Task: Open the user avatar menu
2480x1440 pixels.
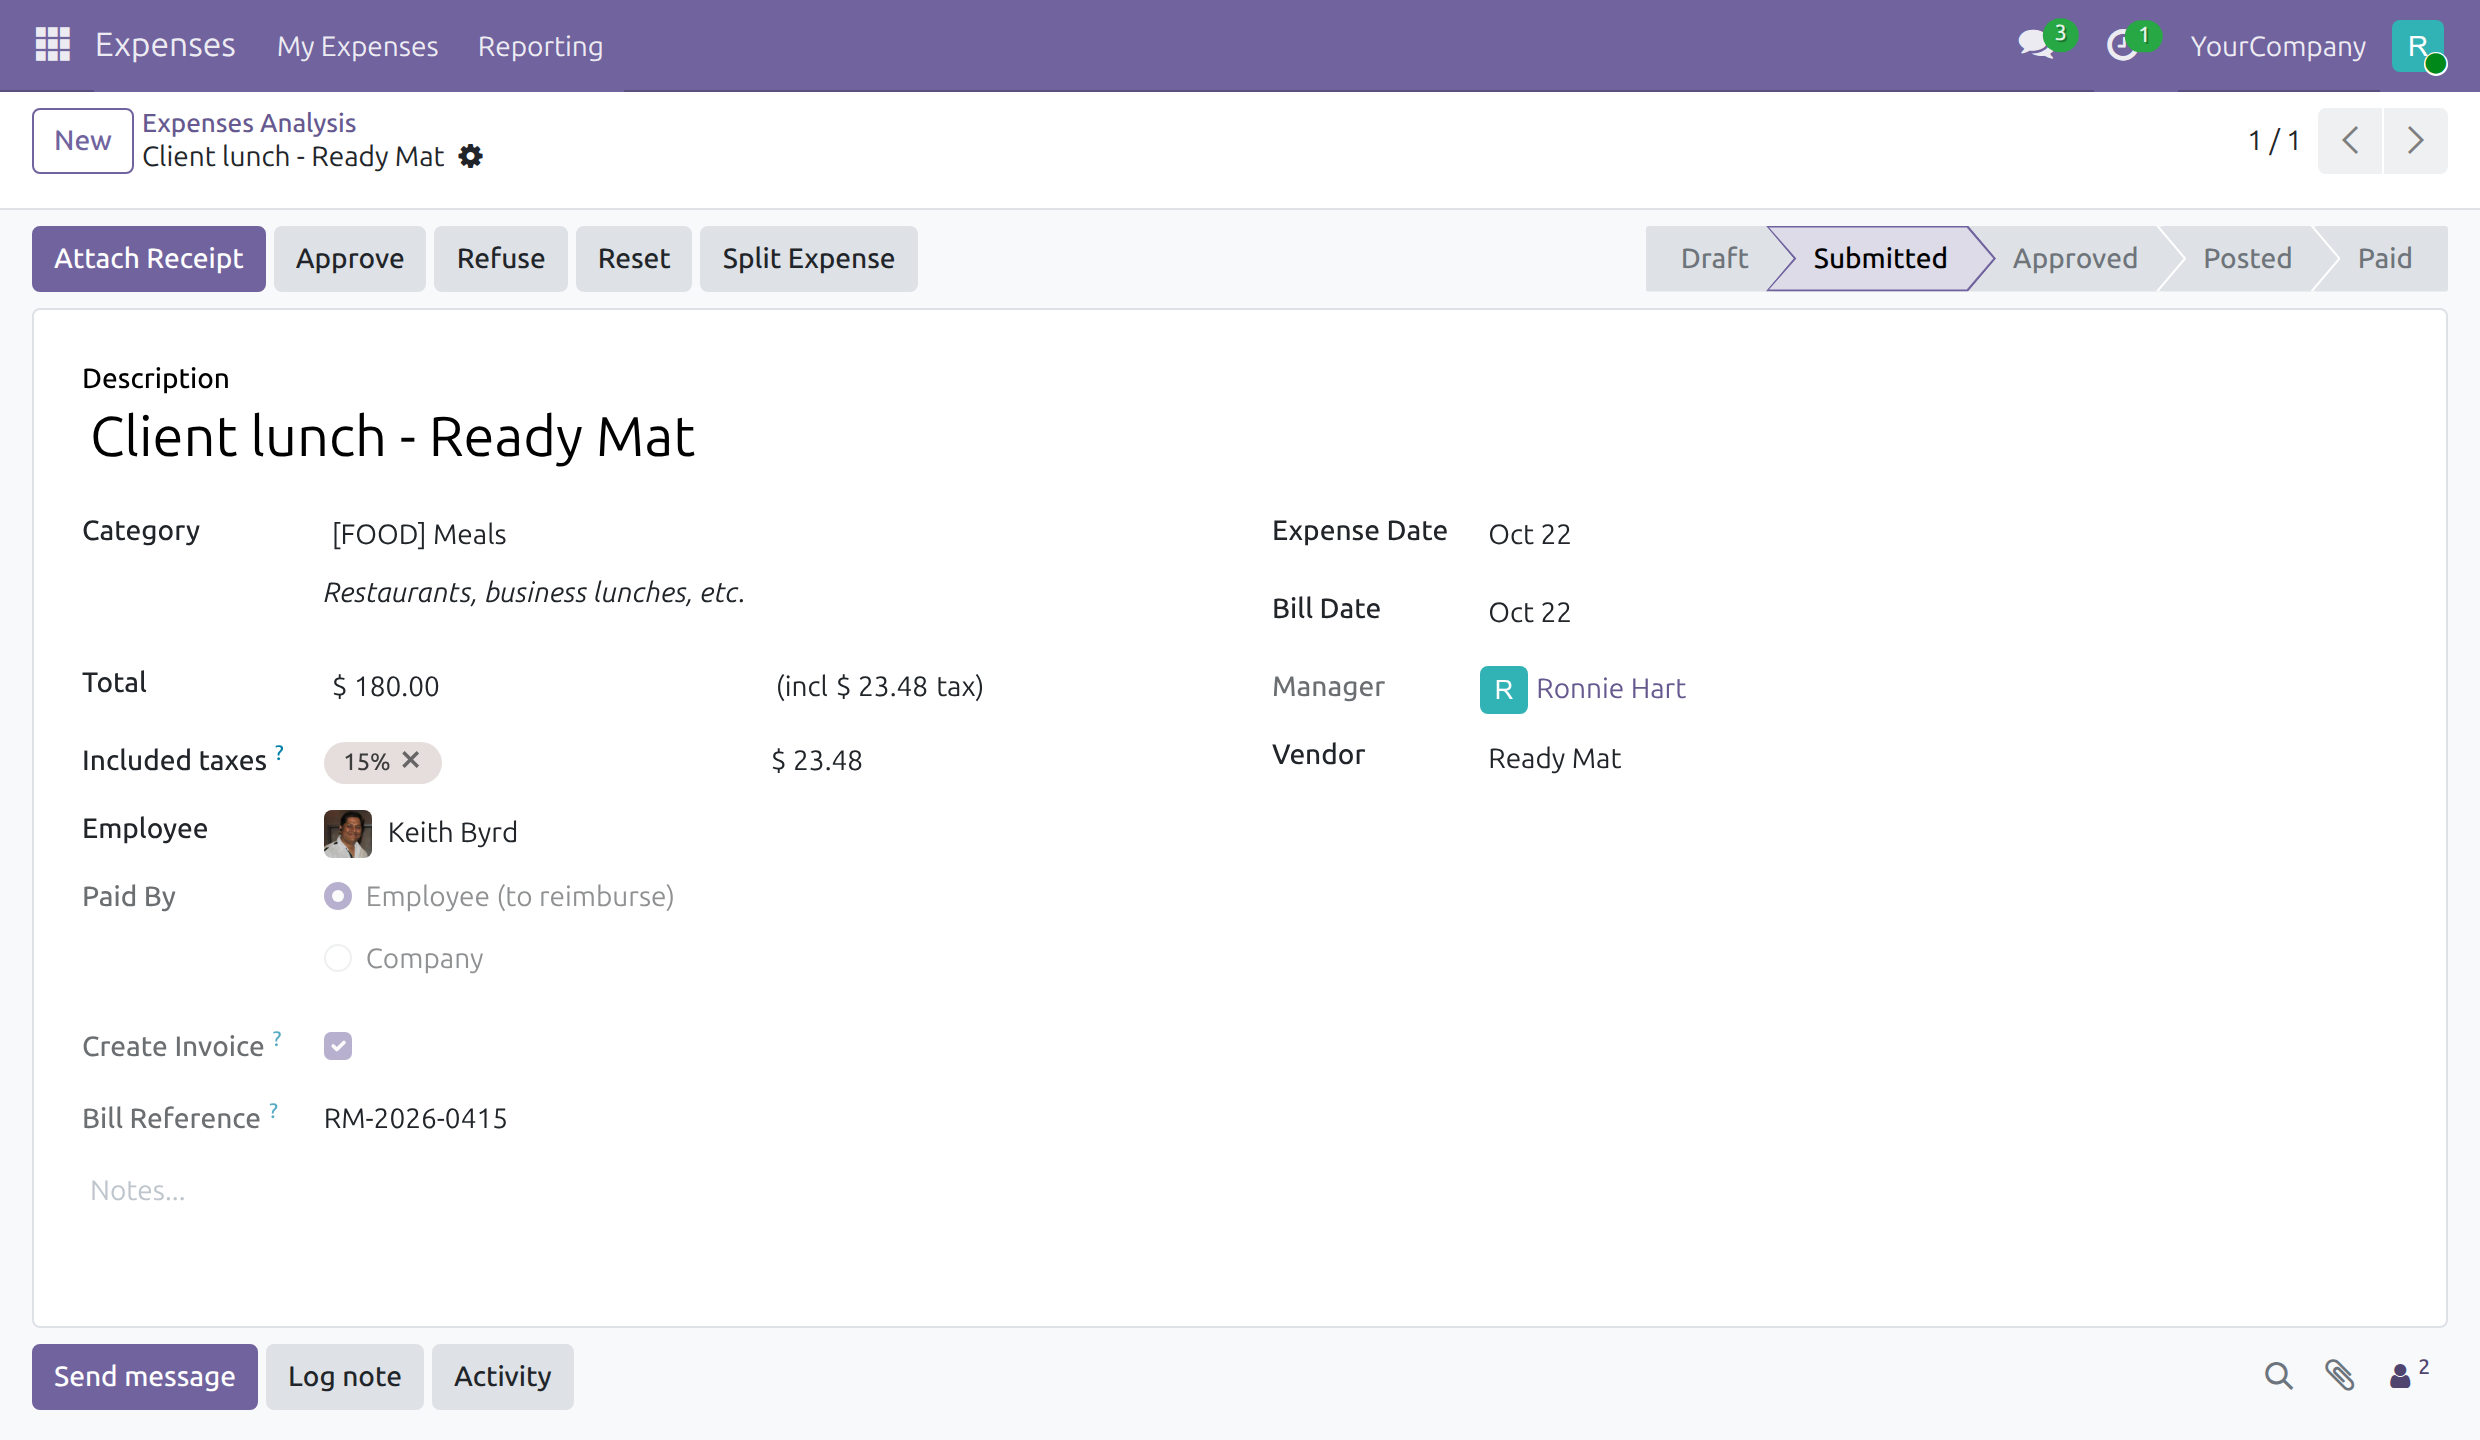Action: (2418, 46)
